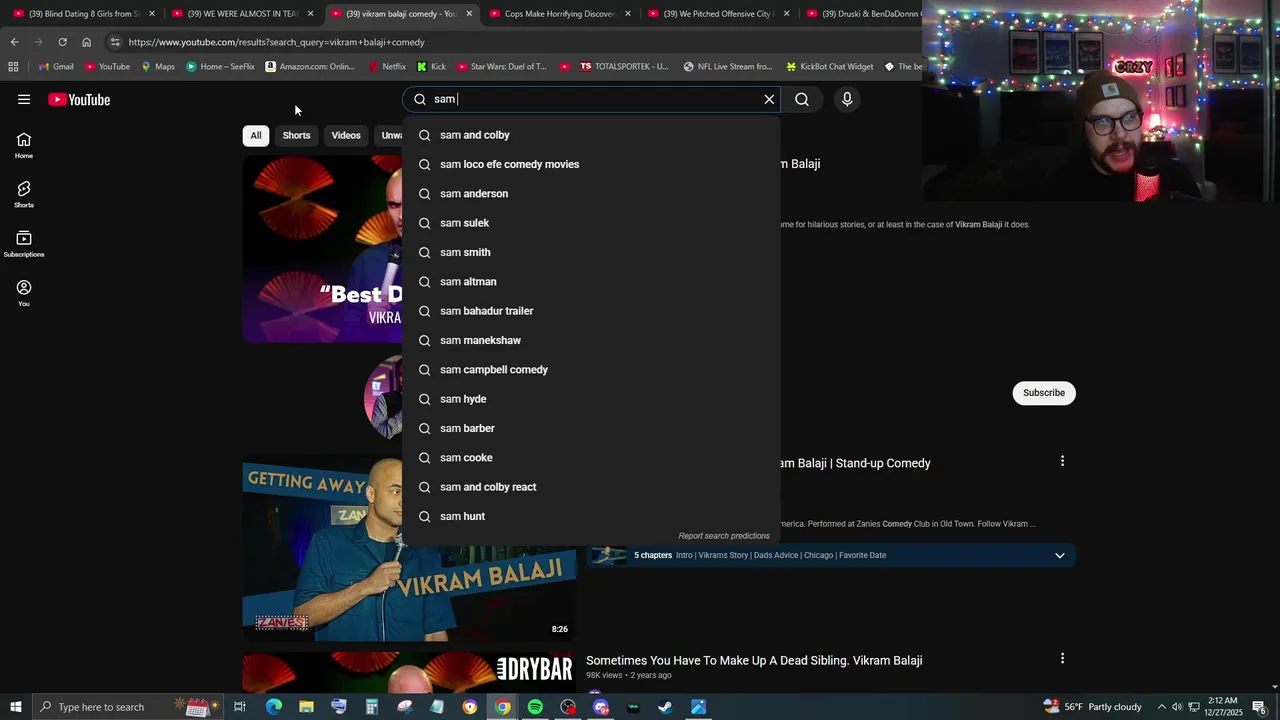Reload the page
The width and height of the screenshot is (1280, 720).
[62, 42]
